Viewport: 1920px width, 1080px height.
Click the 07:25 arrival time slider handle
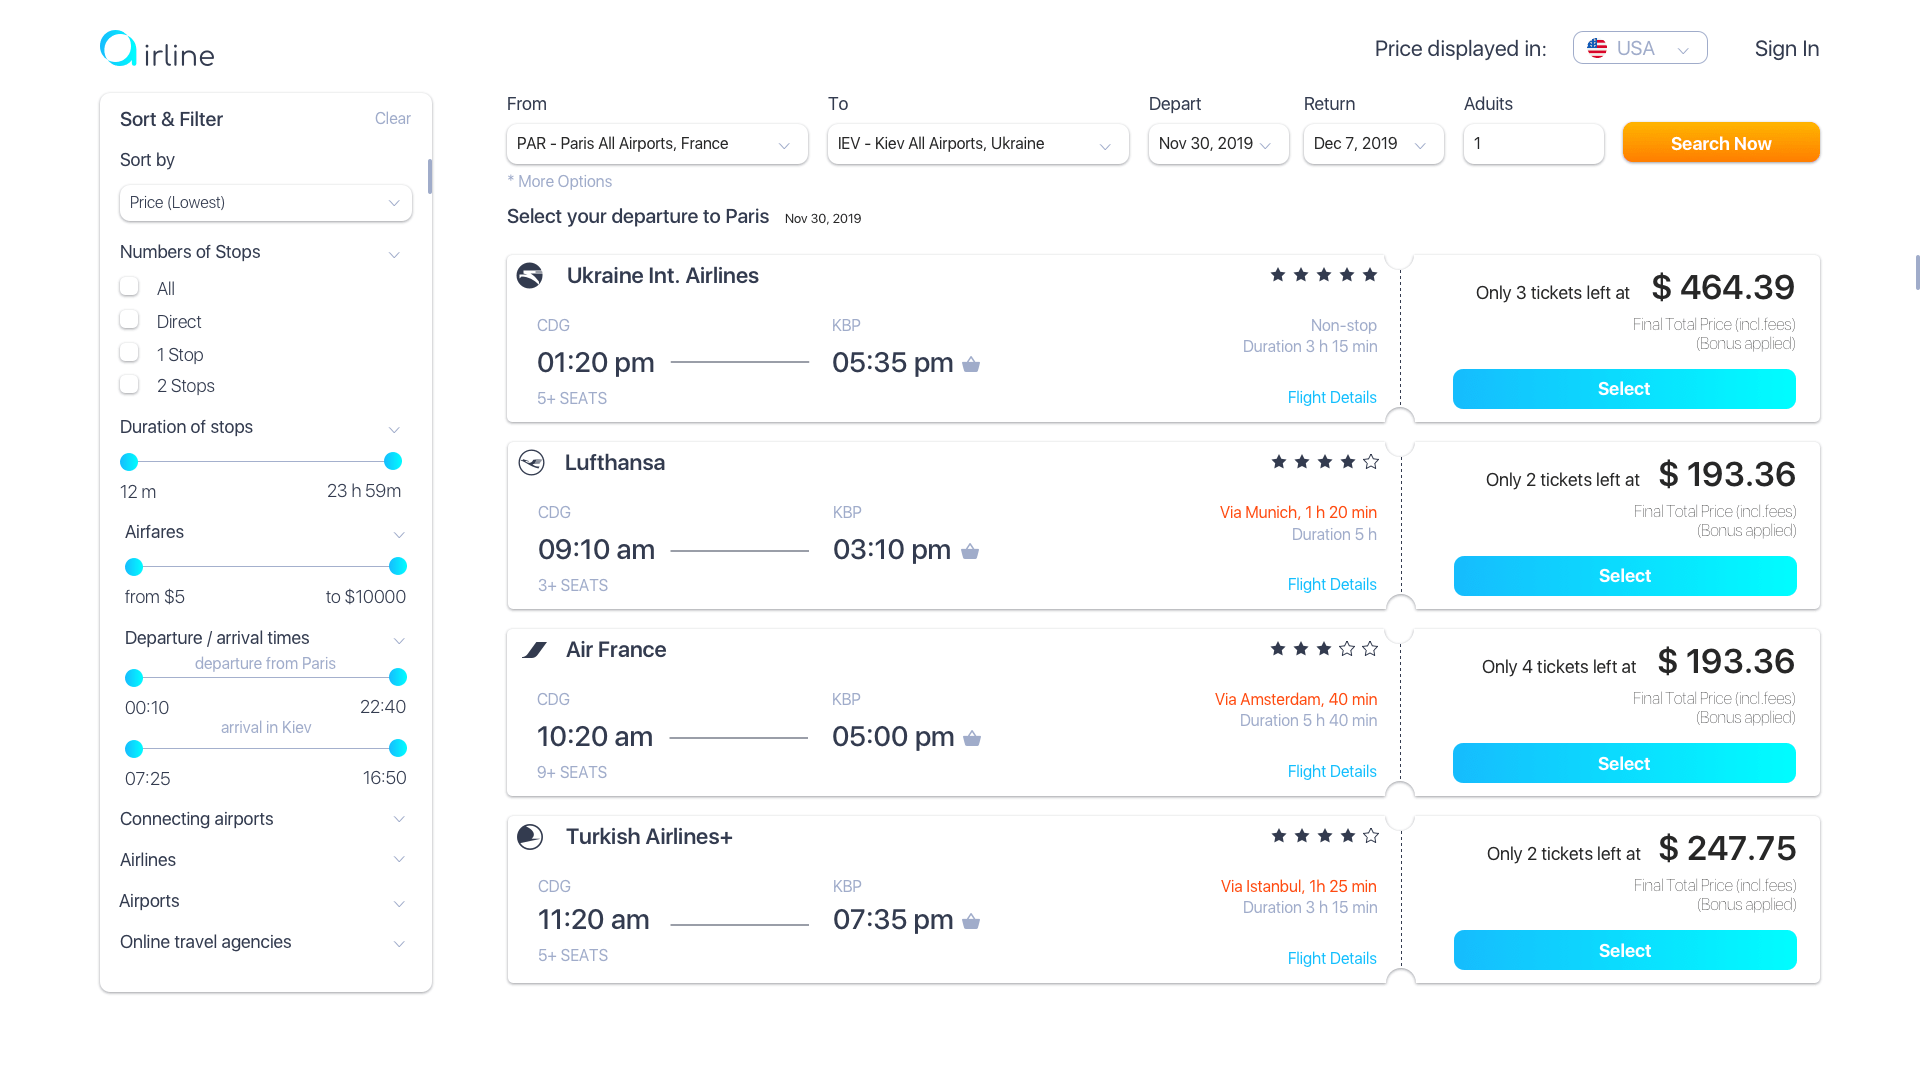tap(134, 749)
